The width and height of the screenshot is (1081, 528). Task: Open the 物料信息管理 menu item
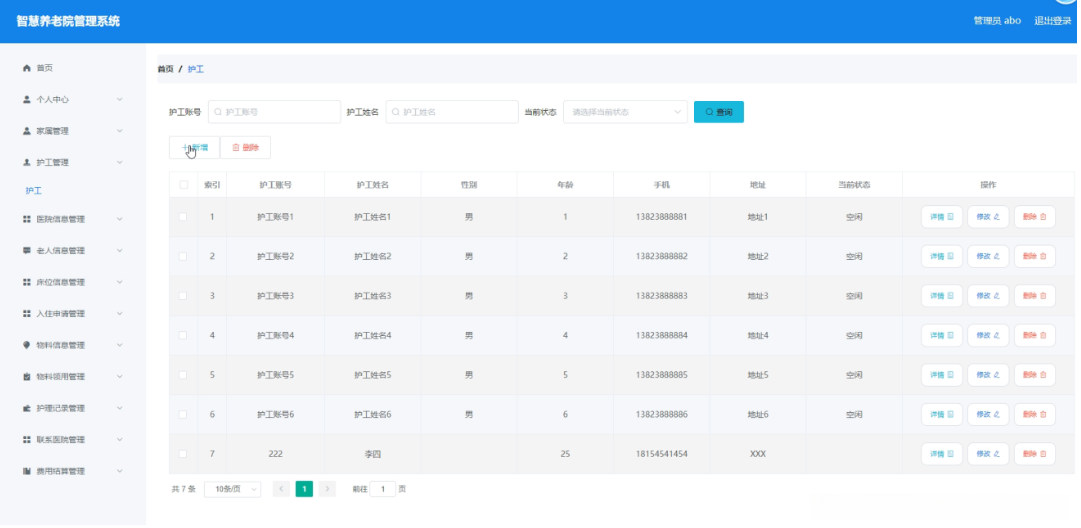click(x=72, y=345)
